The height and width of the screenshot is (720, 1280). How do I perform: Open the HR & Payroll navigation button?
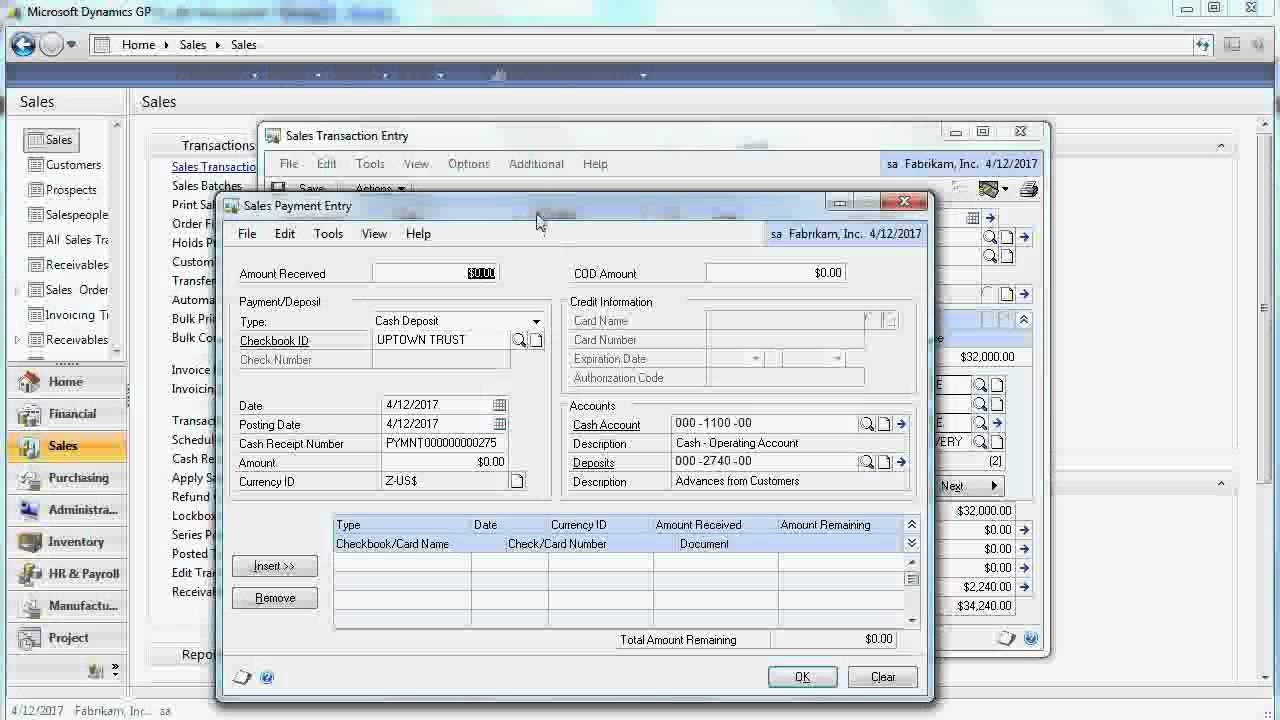pos(67,574)
